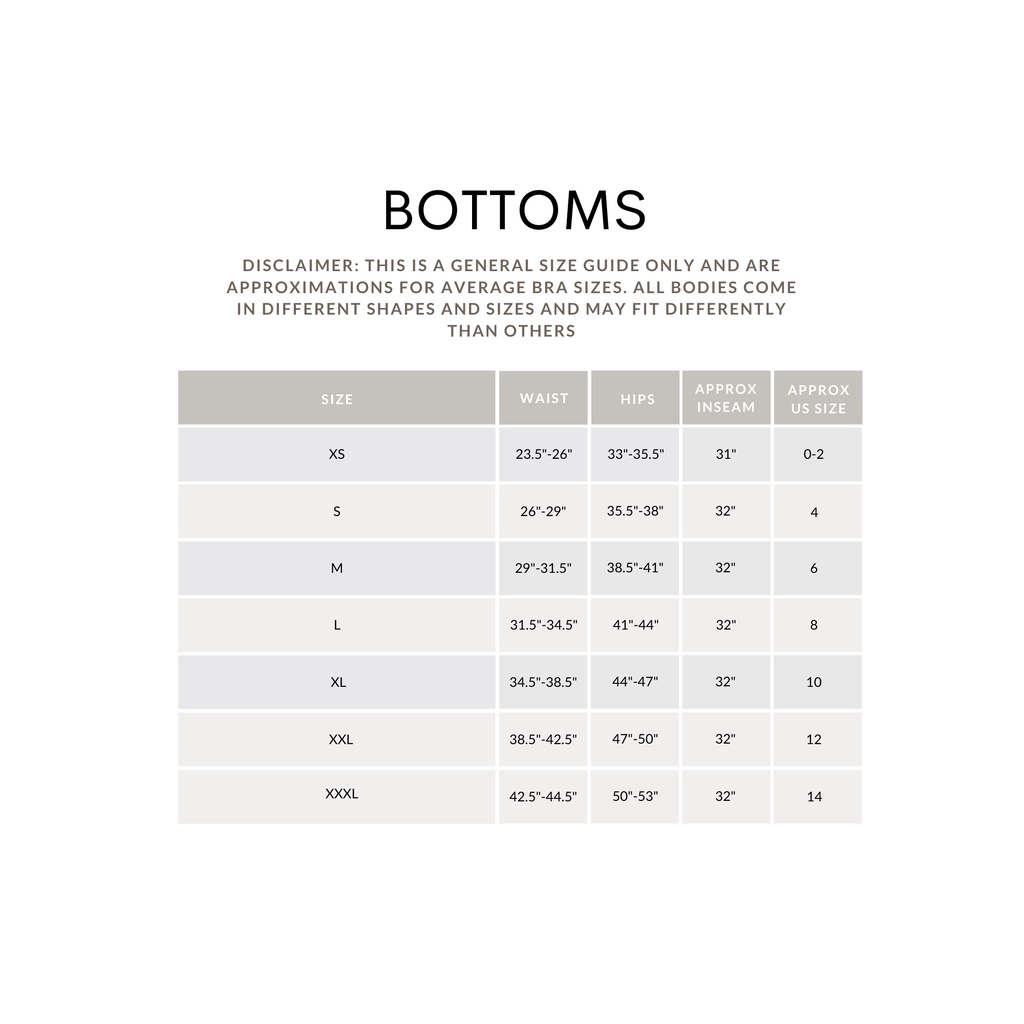Click the M size row label

[x=337, y=568]
